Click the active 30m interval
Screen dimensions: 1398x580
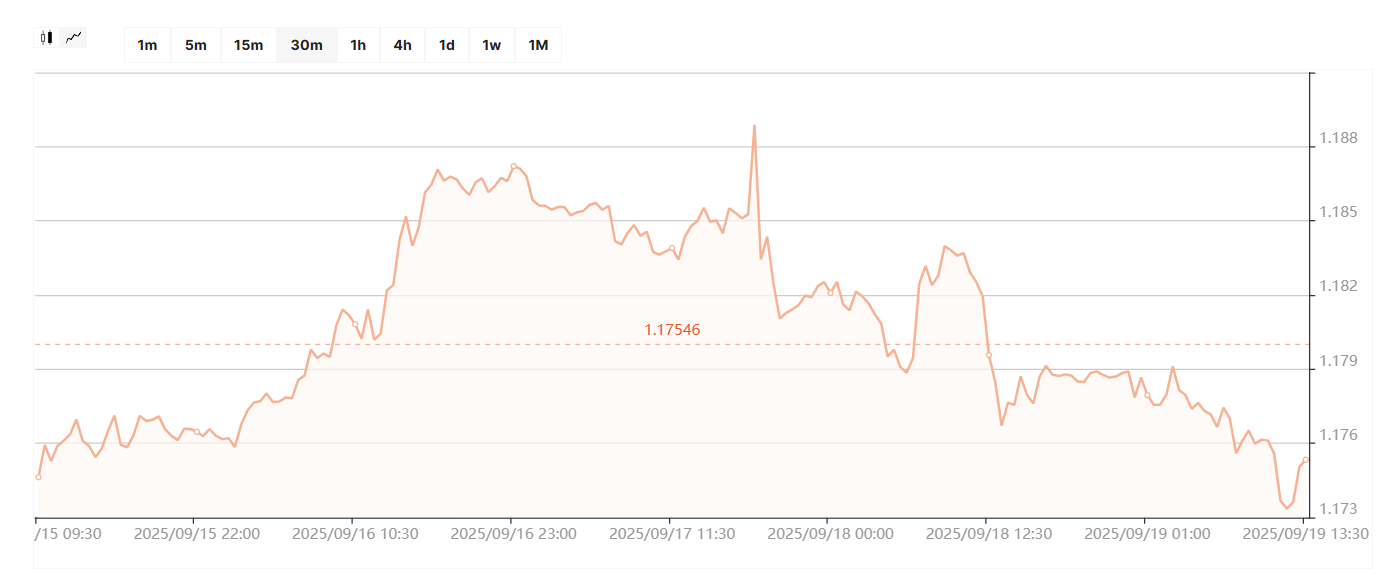point(306,45)
